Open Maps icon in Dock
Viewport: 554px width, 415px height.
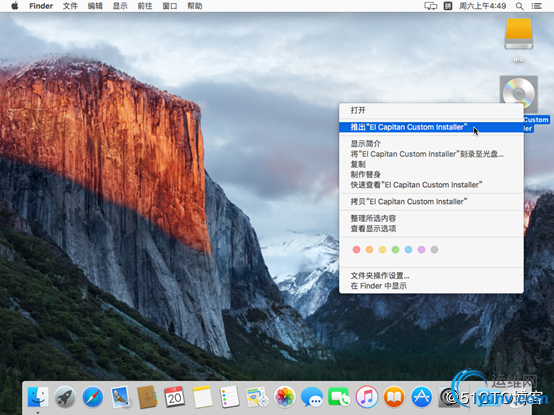pyautogui.click(x=257, y=397)
